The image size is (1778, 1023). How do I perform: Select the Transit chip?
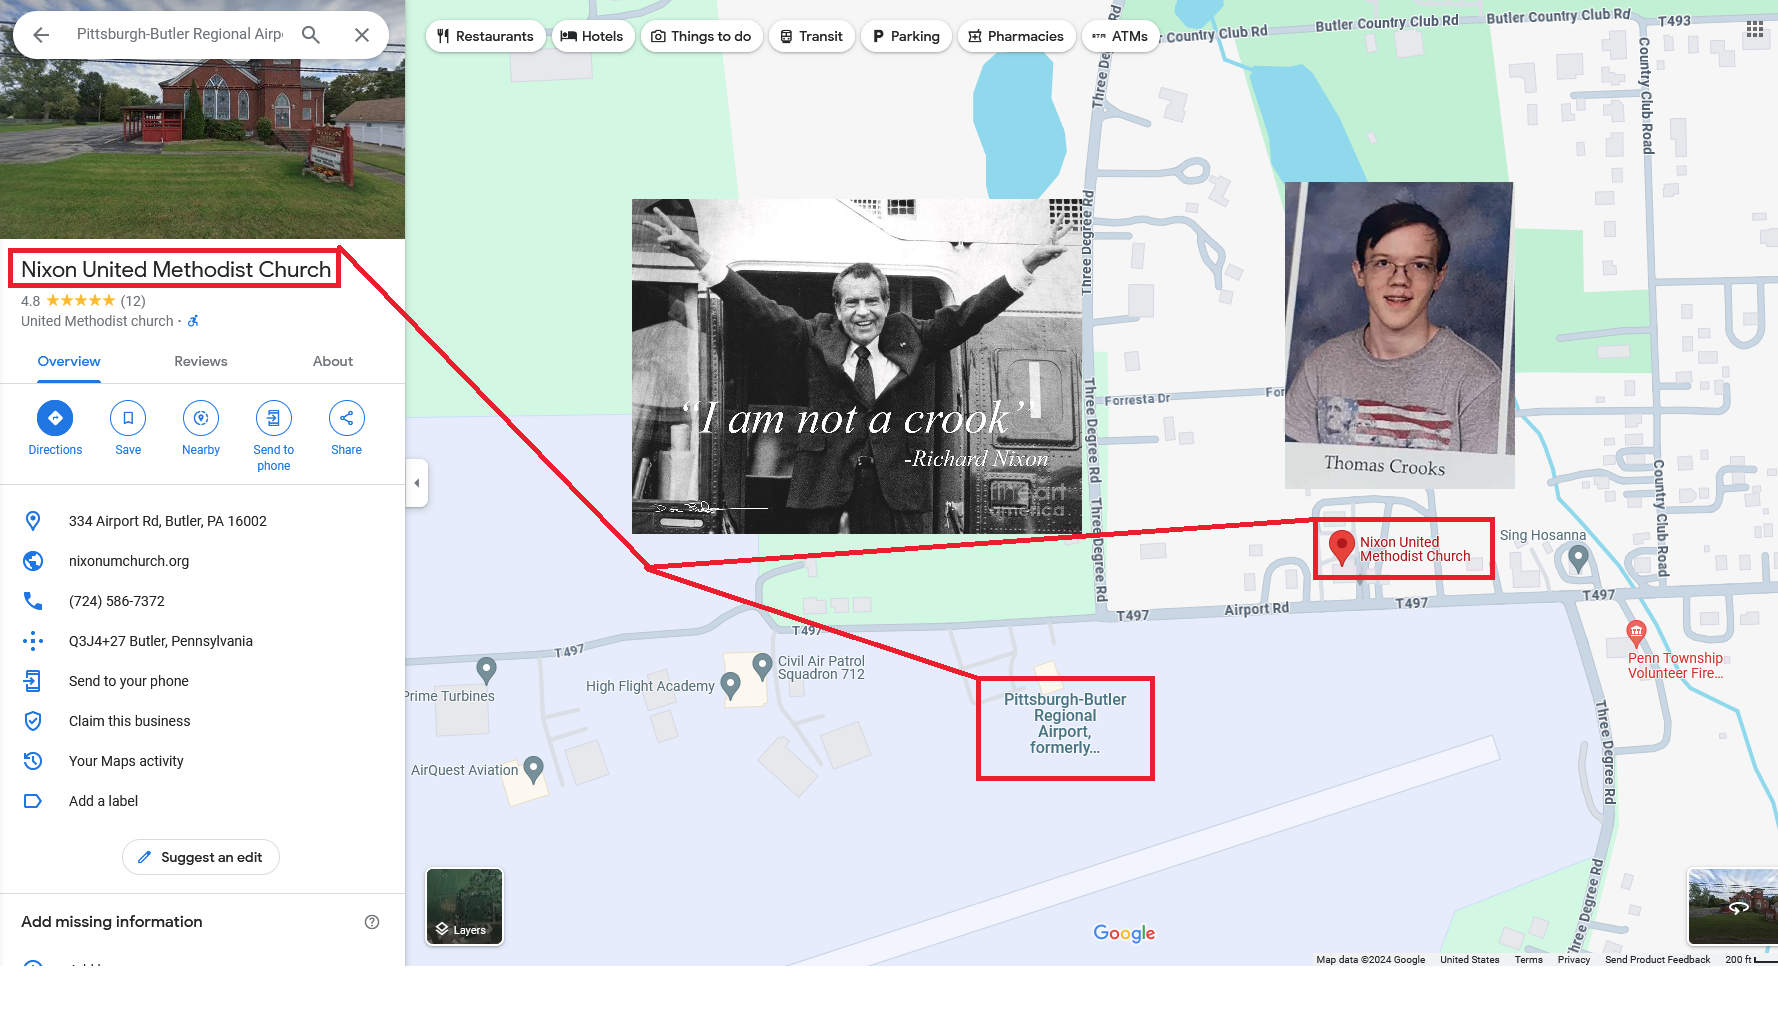click(812, 36)
